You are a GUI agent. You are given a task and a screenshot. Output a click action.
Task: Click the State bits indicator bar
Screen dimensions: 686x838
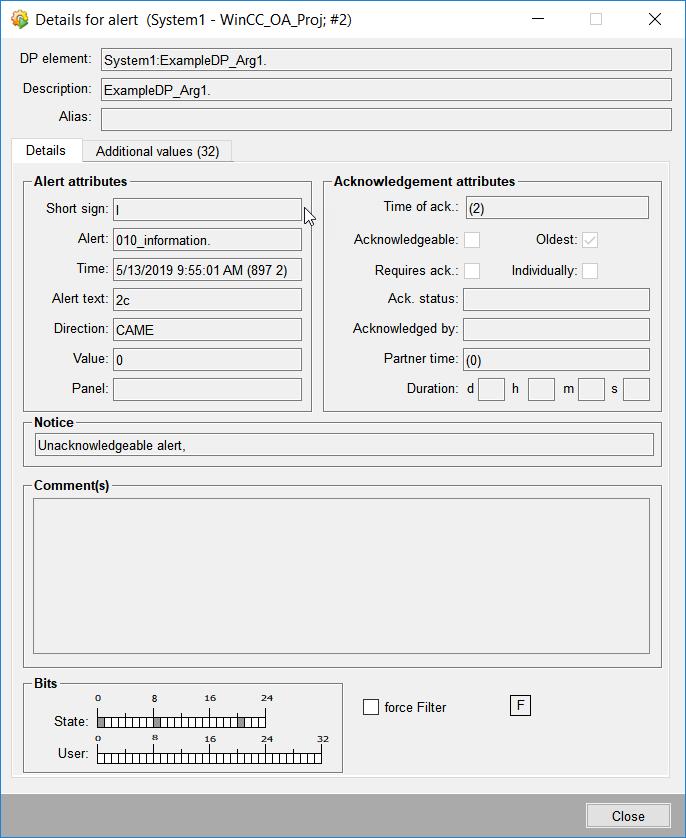pyautogui.click(x=181, y=721)
